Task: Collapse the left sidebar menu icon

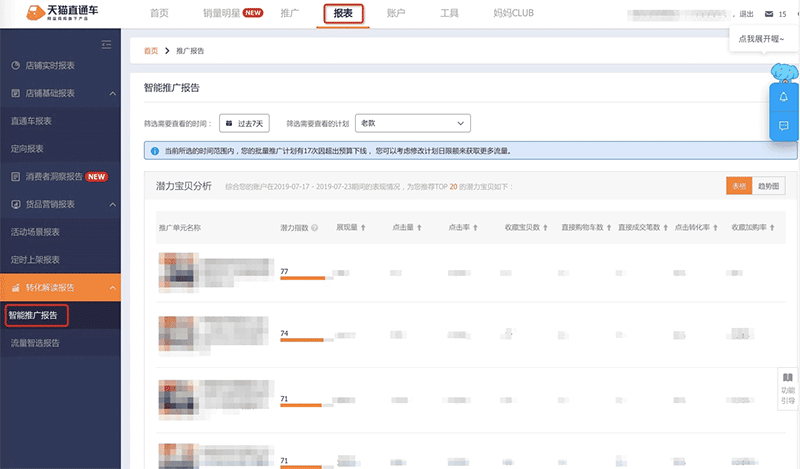Action: 106,45
